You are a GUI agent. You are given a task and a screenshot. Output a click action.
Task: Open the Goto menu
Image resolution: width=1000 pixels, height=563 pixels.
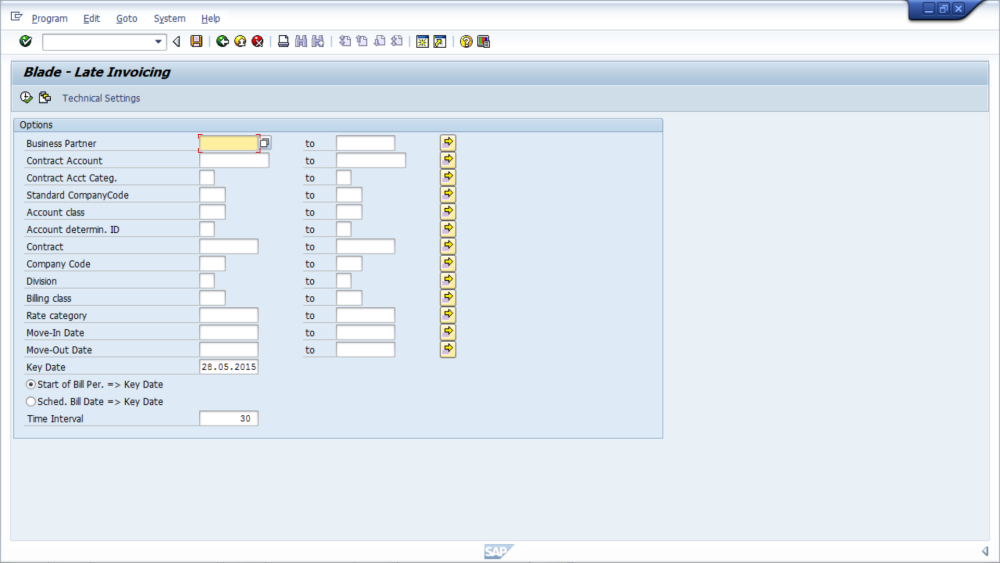(x=126, y=18)
